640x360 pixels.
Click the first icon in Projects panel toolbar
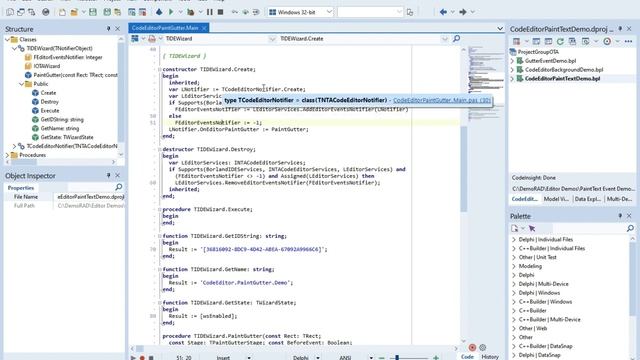(x=516, y=41)
